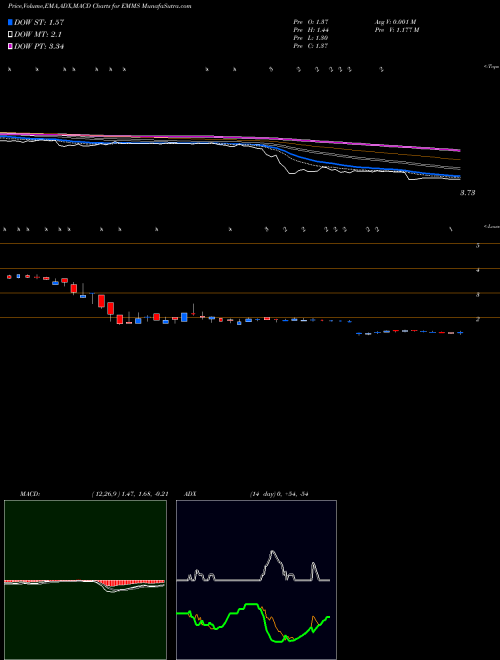Click the '<Lows' marker row label
The width and height of the screenshot is (500, 660).
491,226
